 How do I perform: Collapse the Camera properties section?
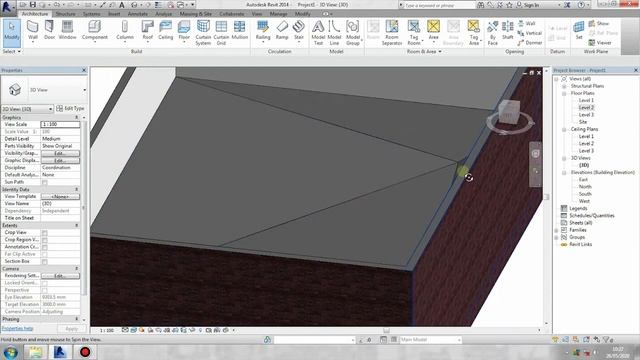coord(76,269)
